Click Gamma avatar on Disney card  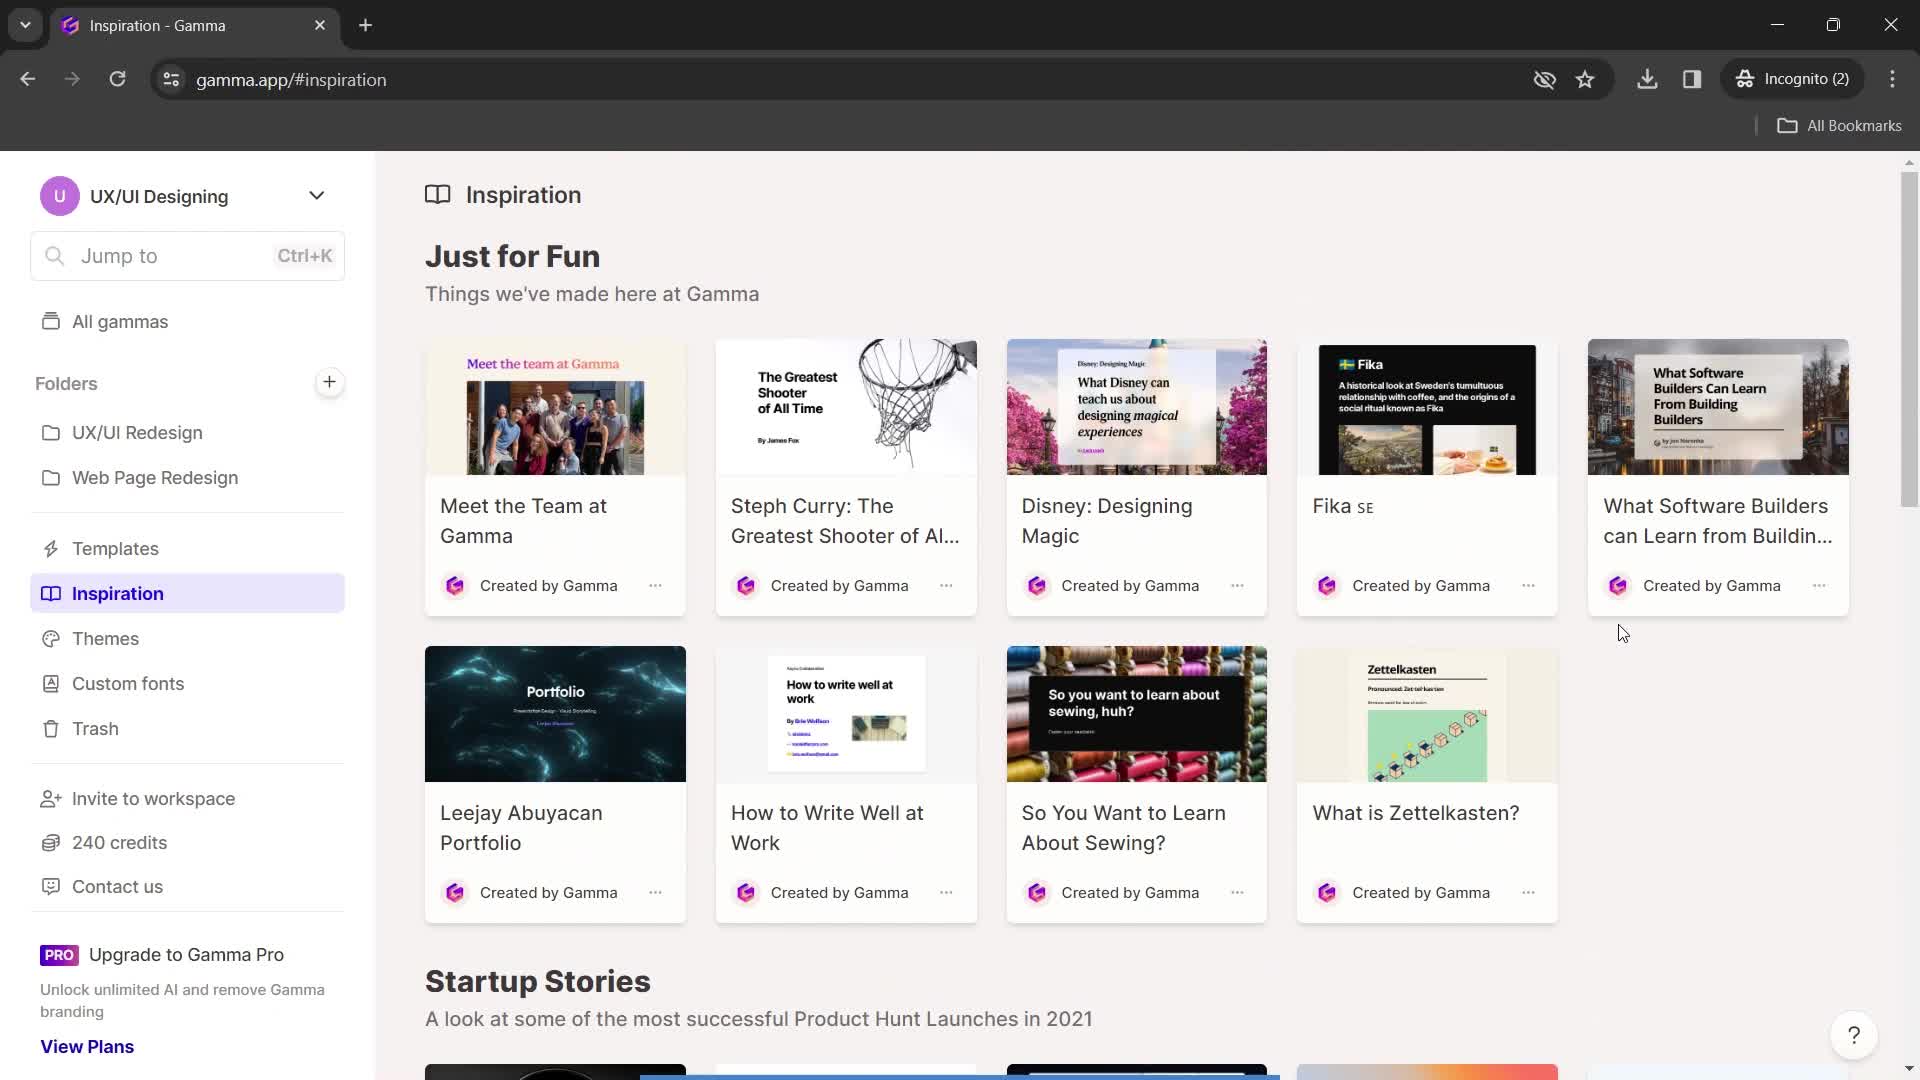coord(1037,586)
